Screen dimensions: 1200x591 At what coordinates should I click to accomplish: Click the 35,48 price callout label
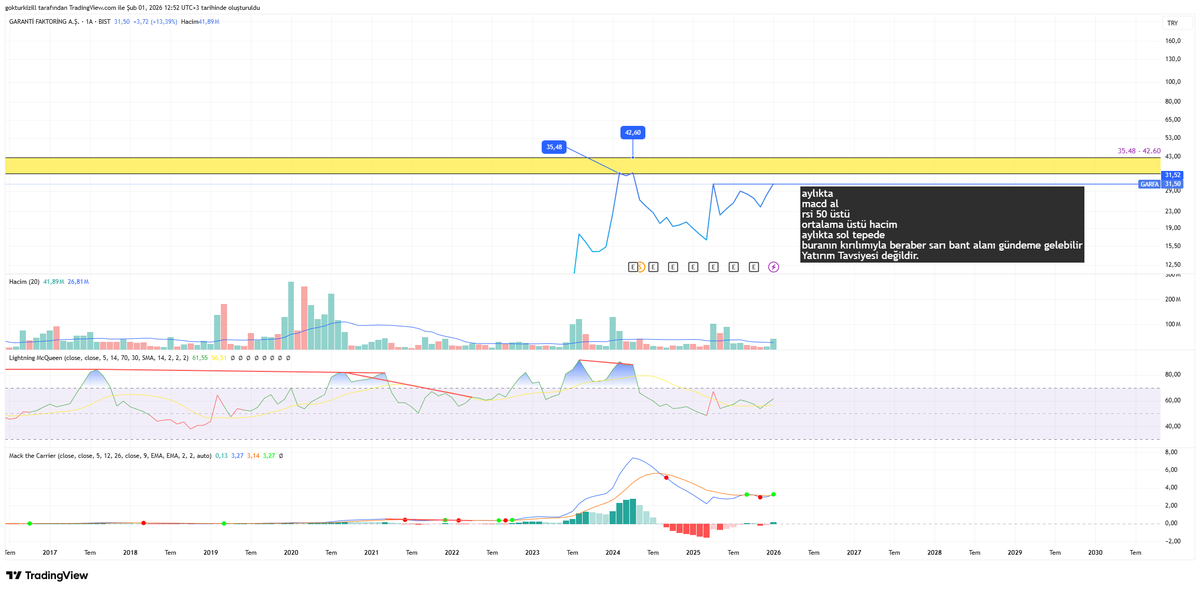(554, 147)
